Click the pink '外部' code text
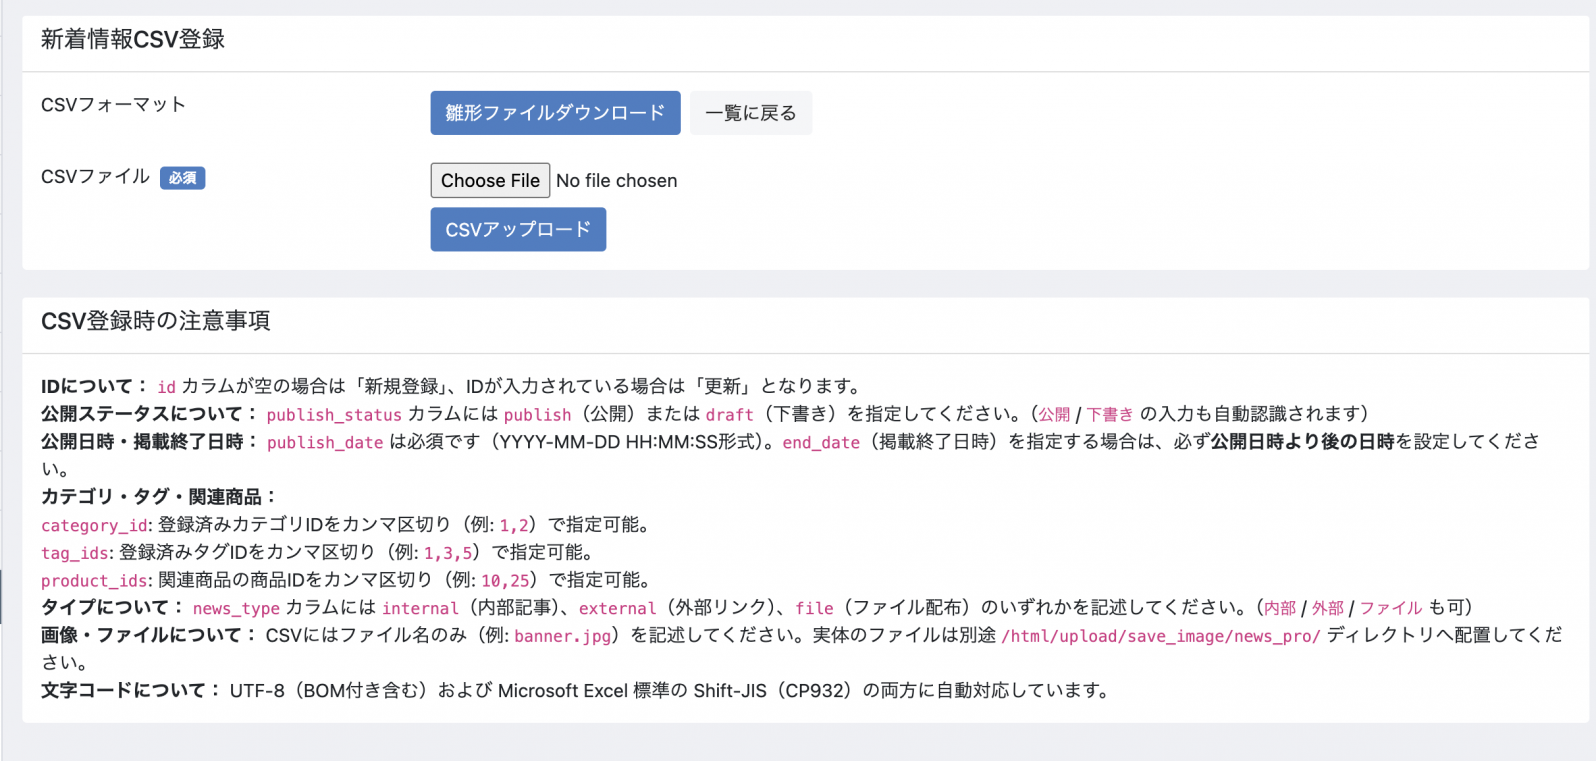Viewport: 1596px width, 761px height. 1328,609
